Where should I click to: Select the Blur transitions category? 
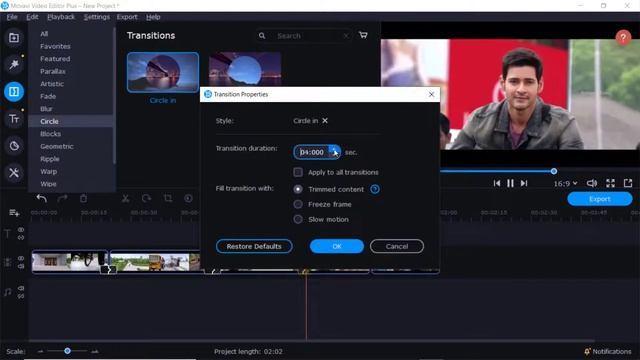[x=46, y=109]
